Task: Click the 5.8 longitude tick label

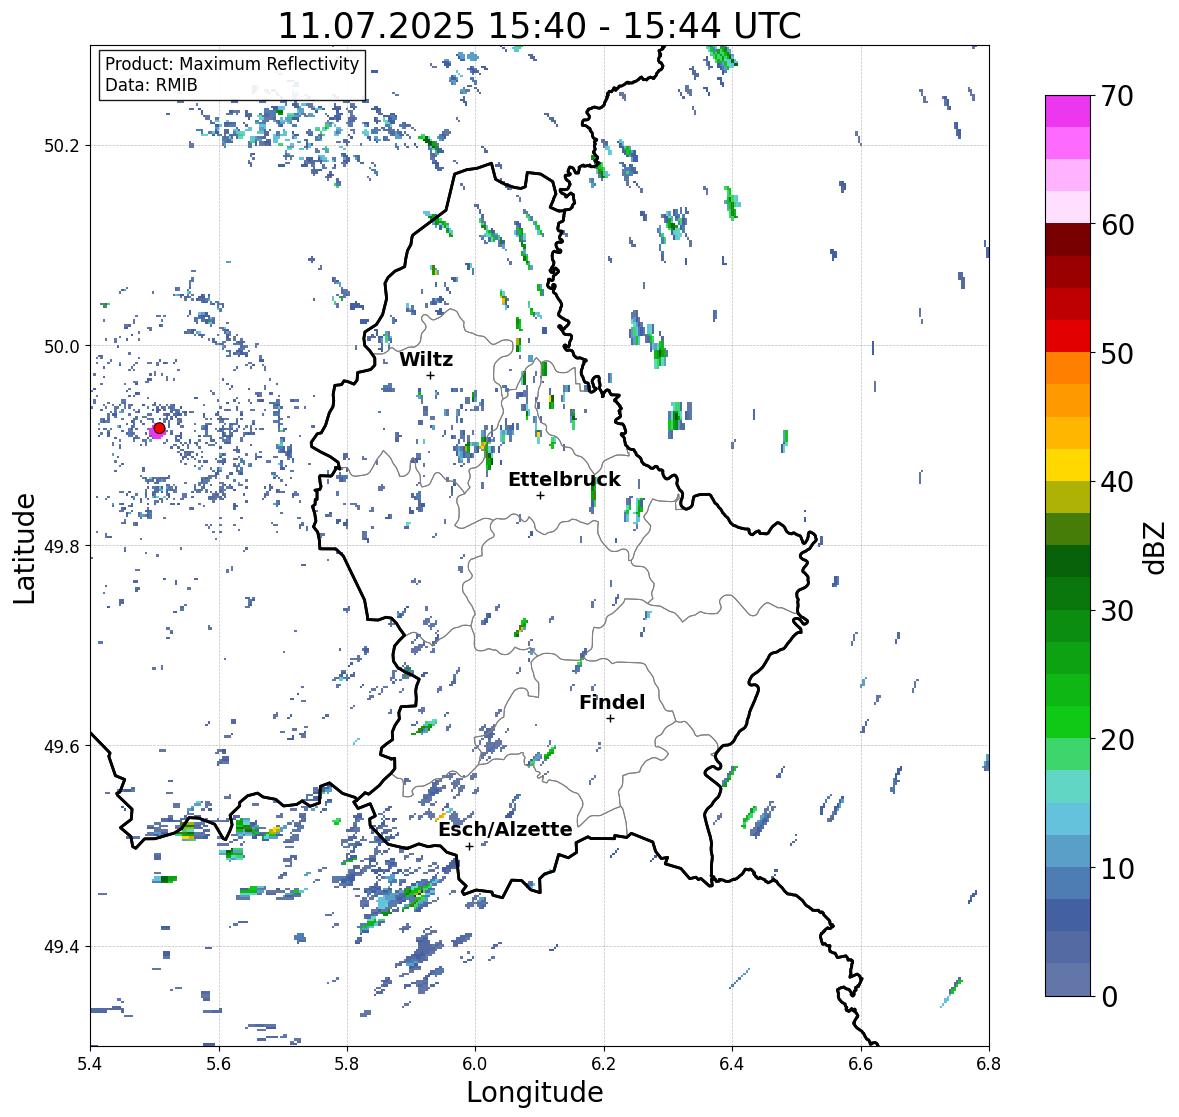Action: [x=347, y=1064]
